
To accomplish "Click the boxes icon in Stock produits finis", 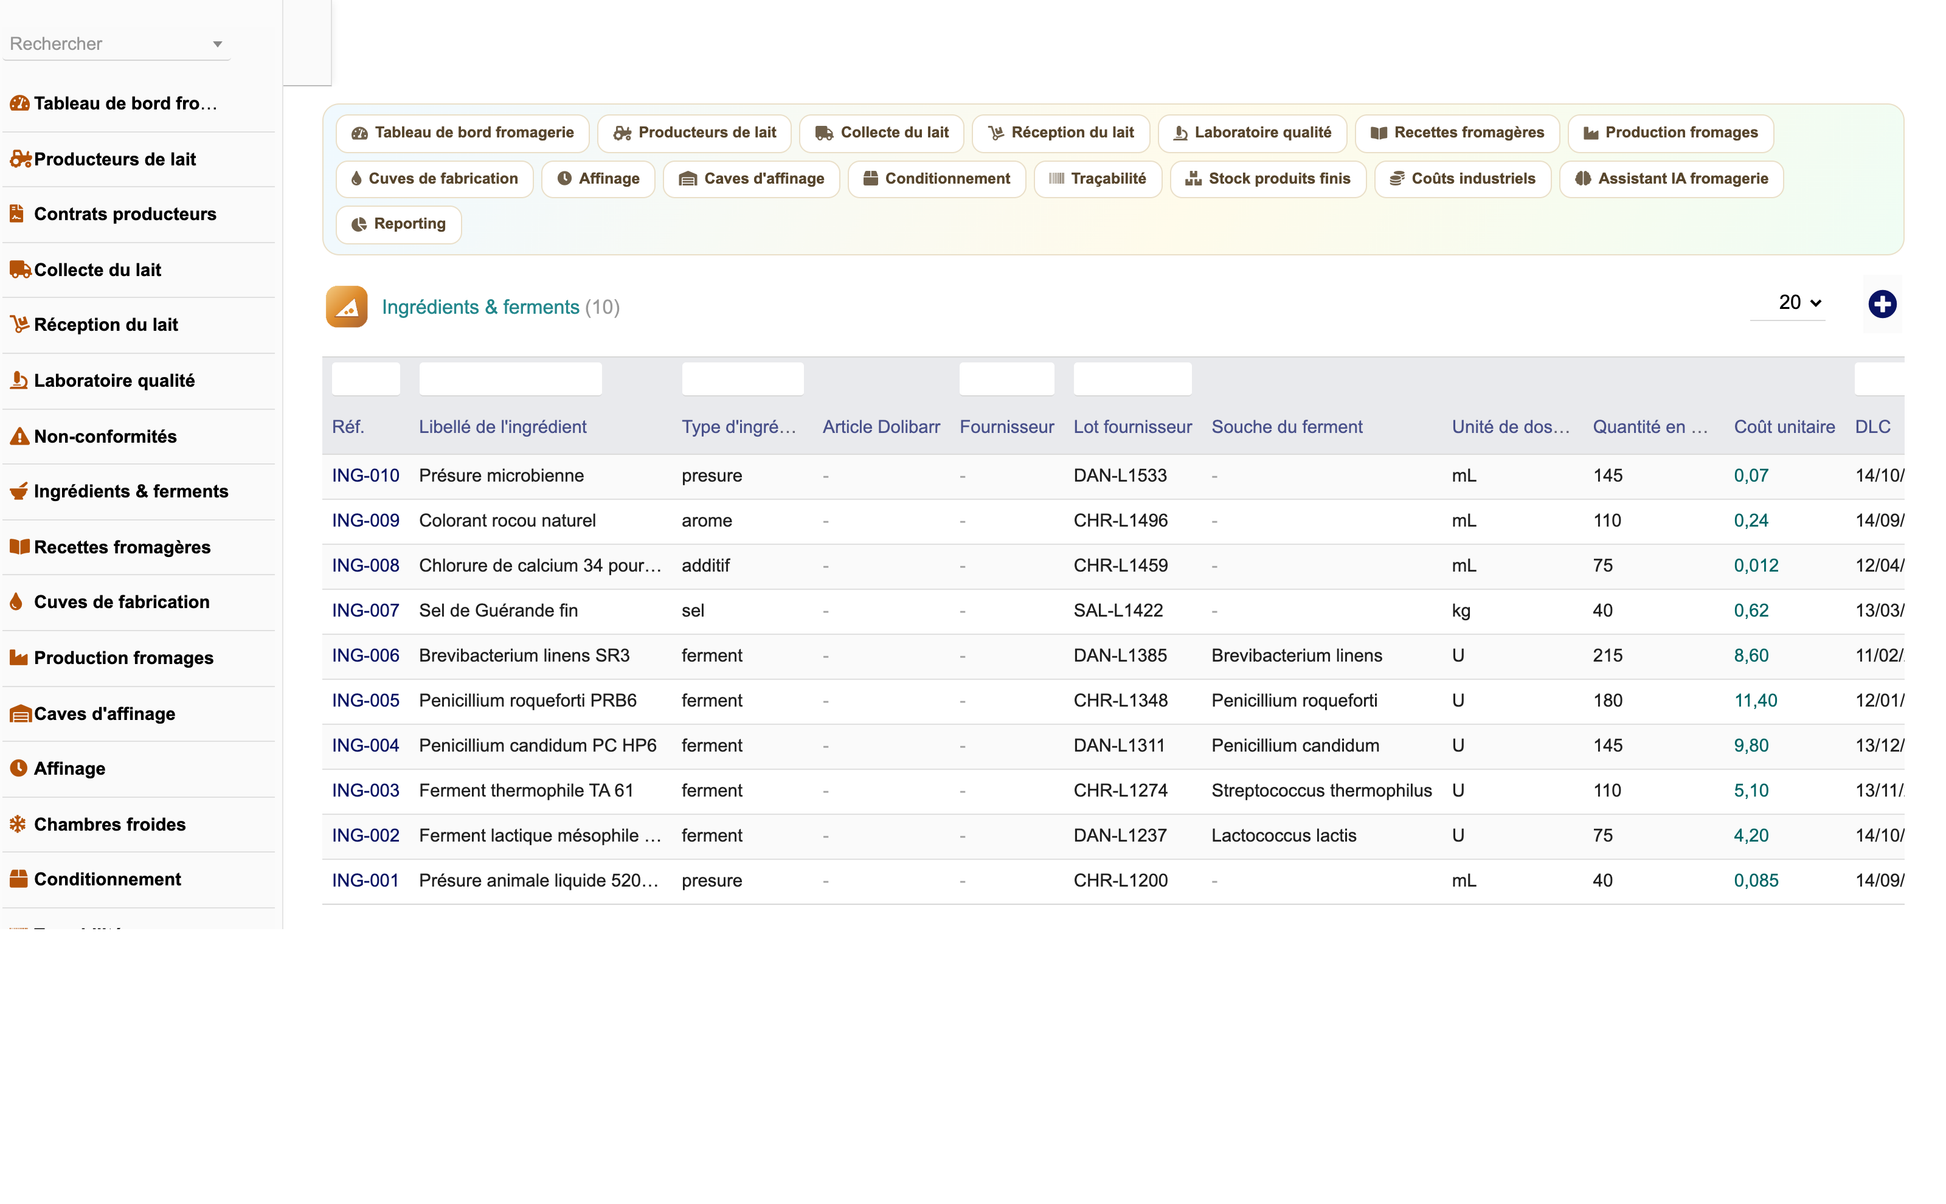I will (1193, 179).
